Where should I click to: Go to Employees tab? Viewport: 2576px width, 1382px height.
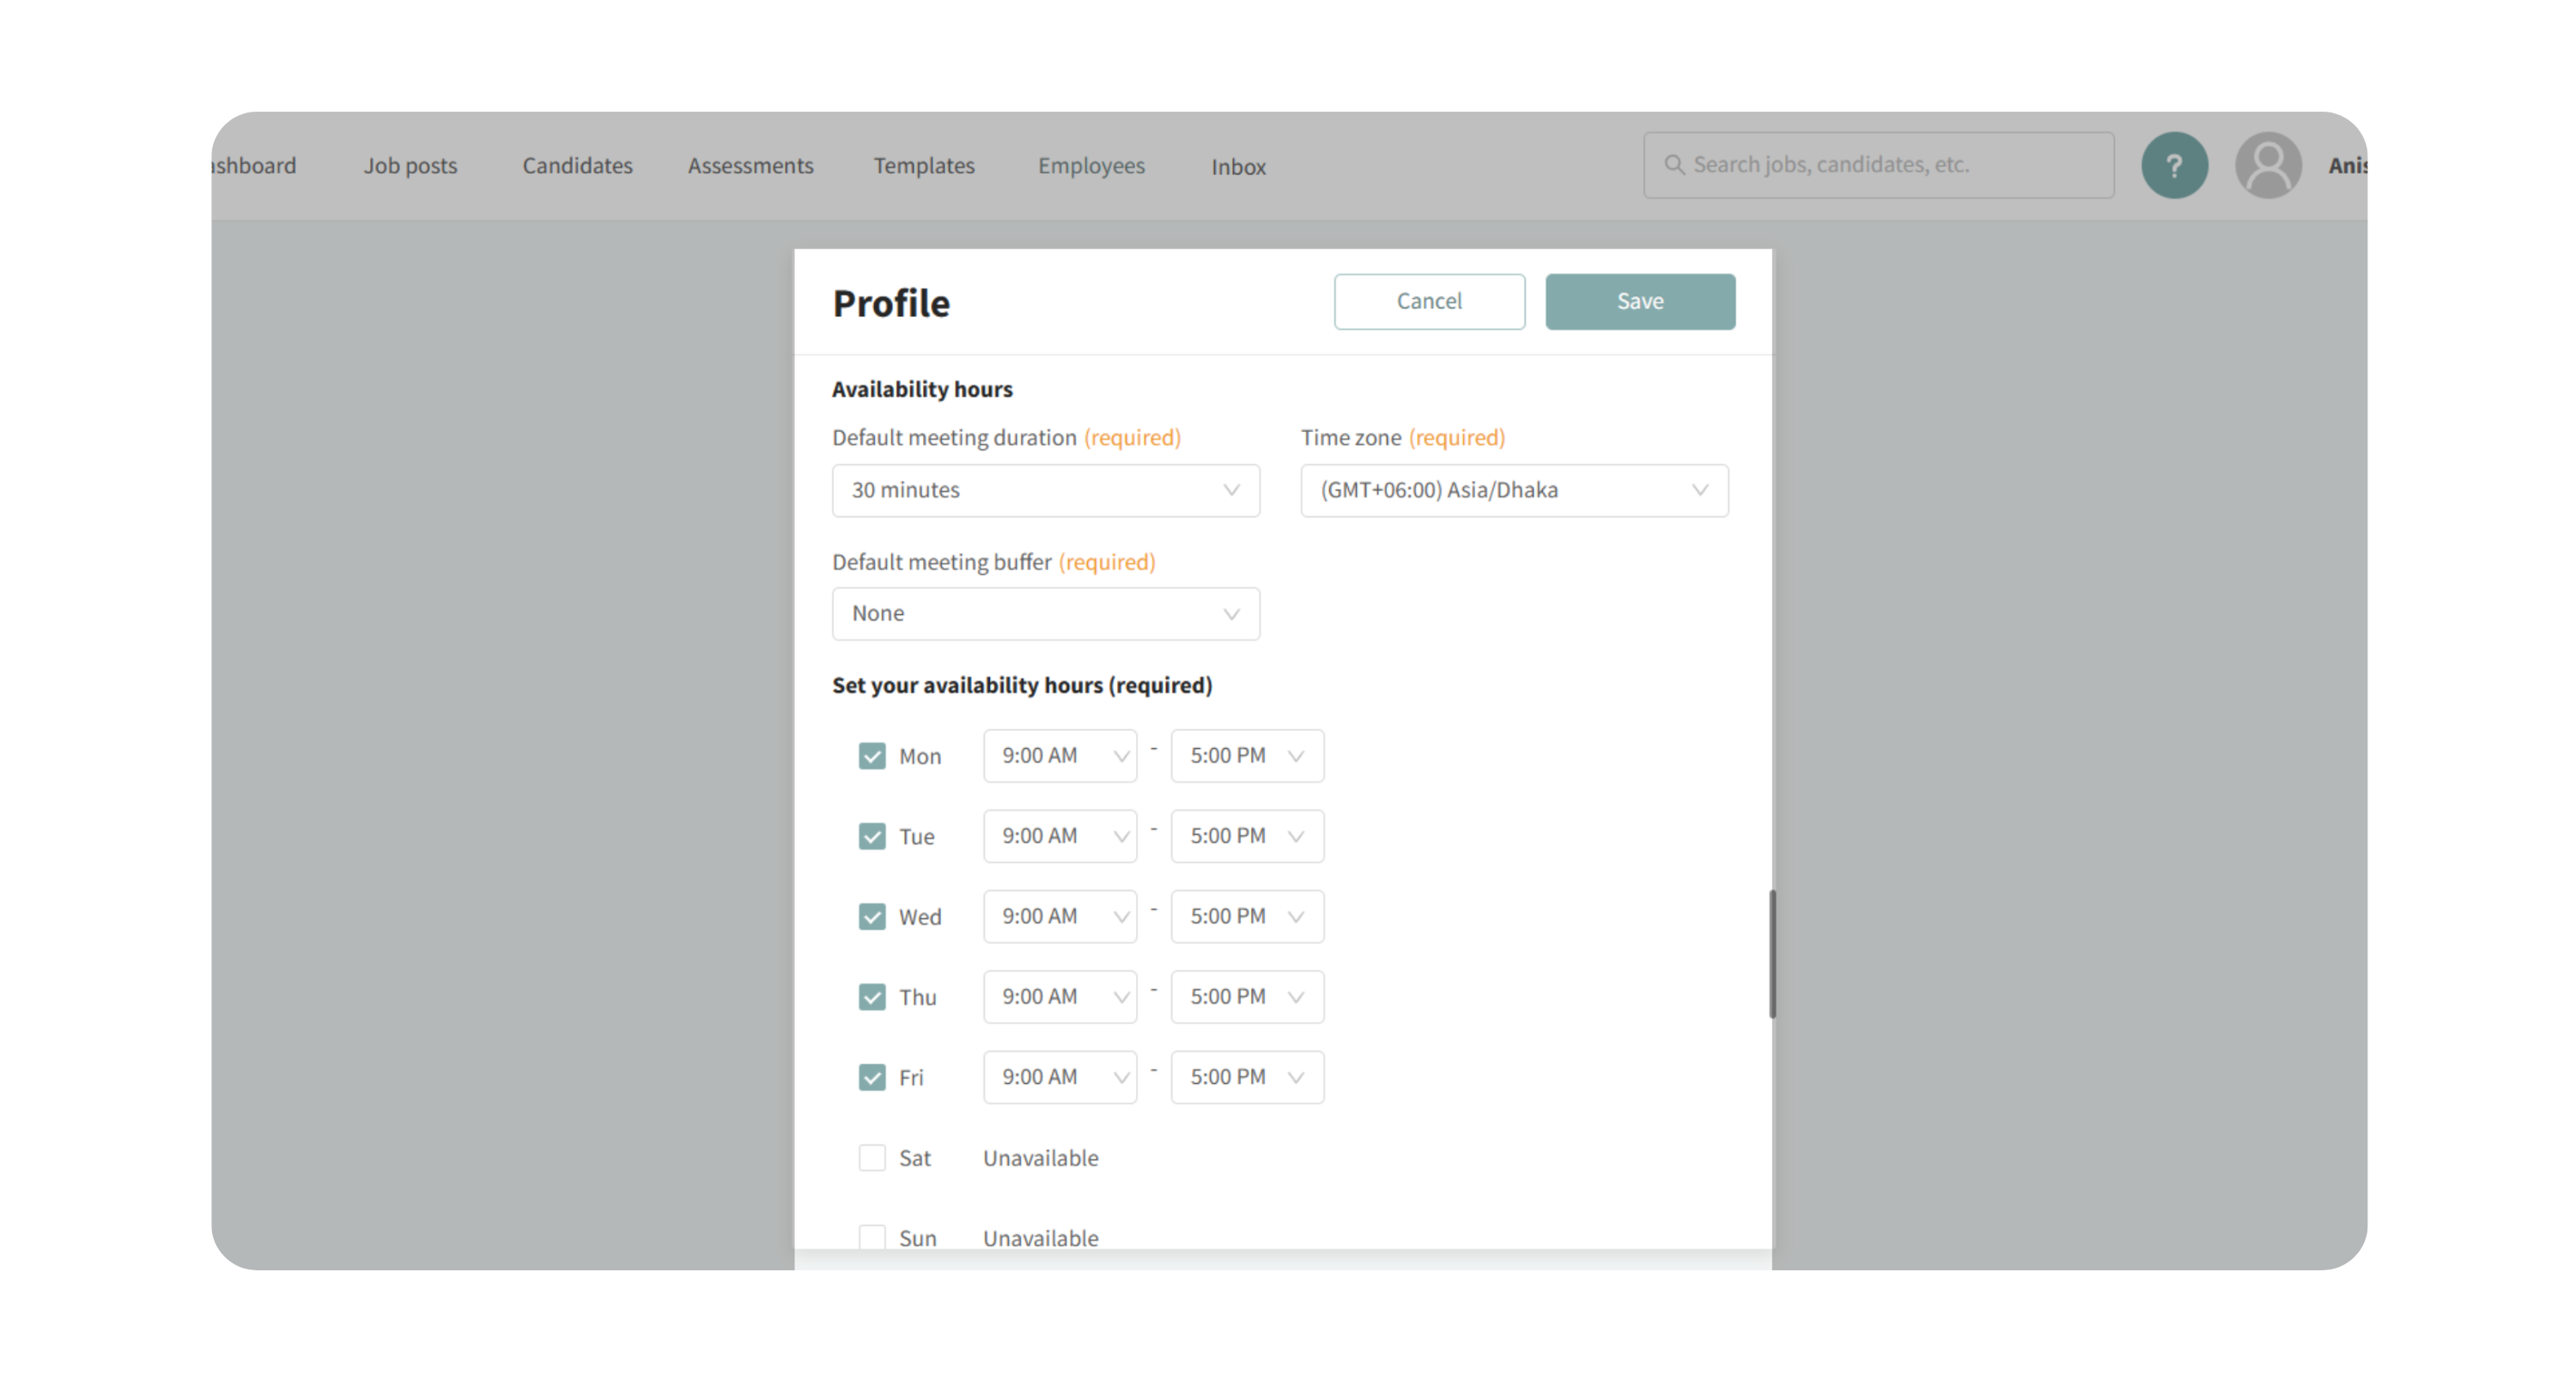(x=1091, y=166)
